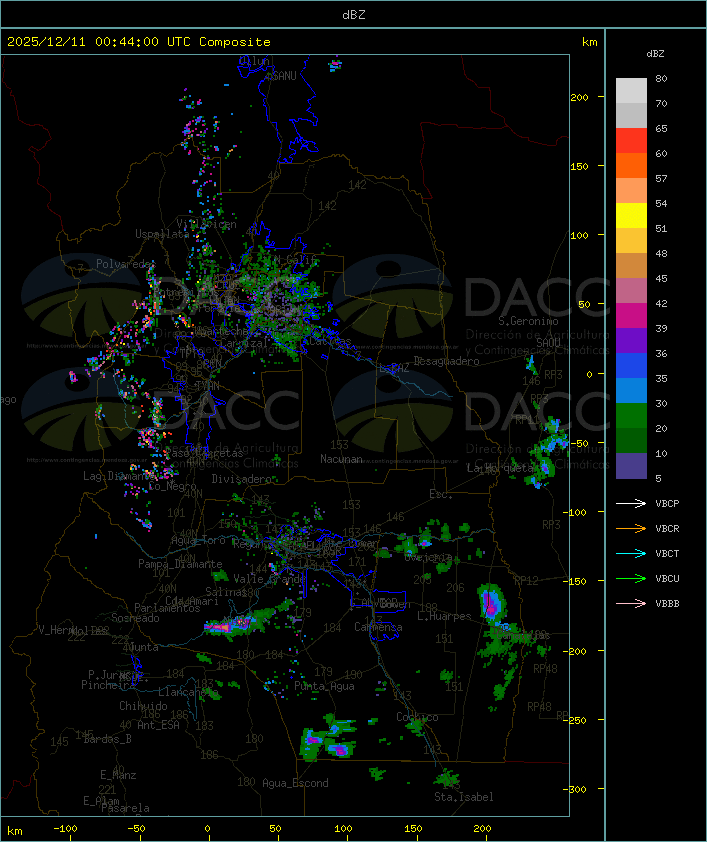Click the L.Huarpes map label
The image size is (707, 842).
tap(444, 616)
